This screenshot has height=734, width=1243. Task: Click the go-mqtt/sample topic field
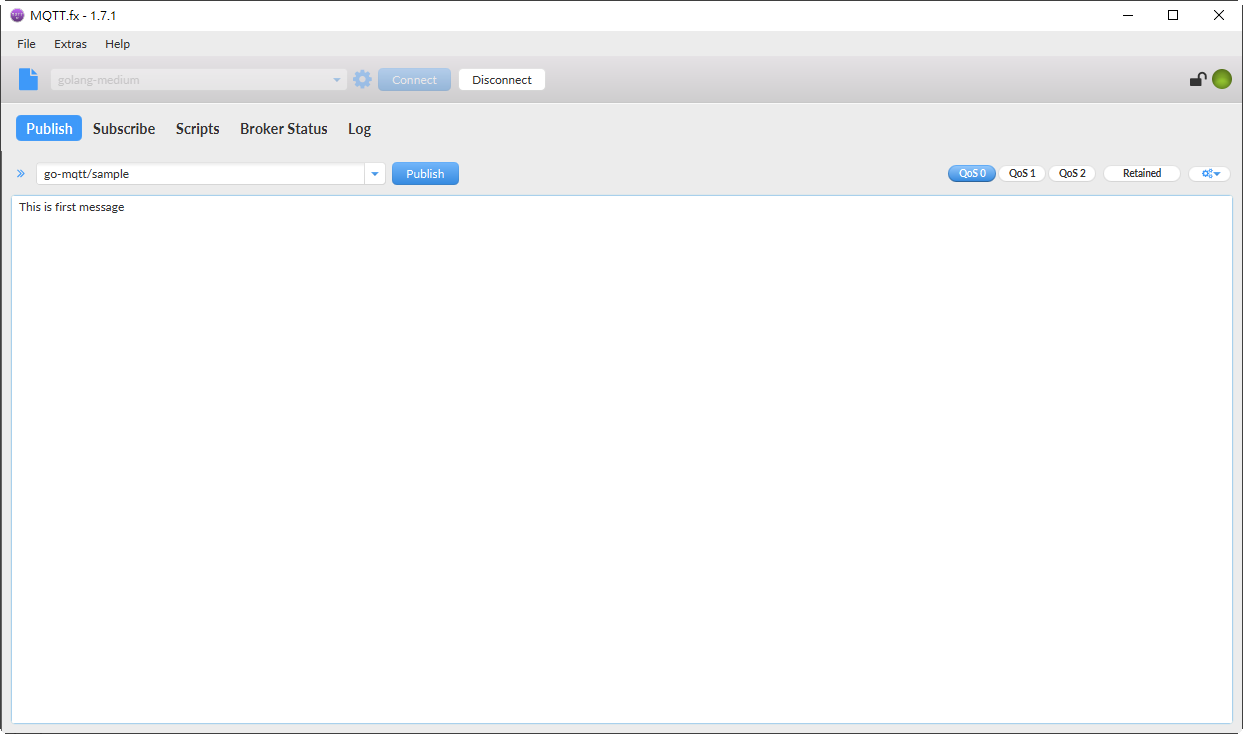click(201, 174)
